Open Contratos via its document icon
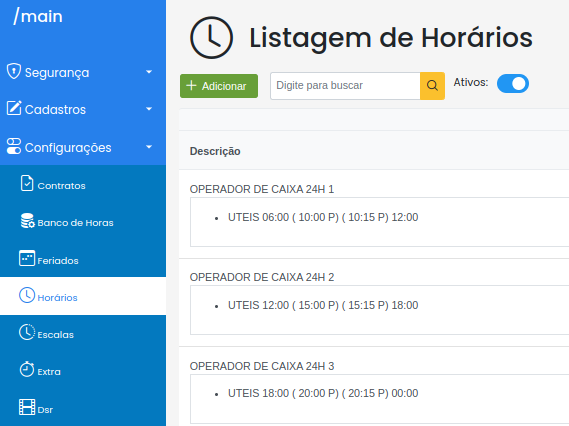The height and width of the screenshot is (426, 569). (x=27, y=183)
